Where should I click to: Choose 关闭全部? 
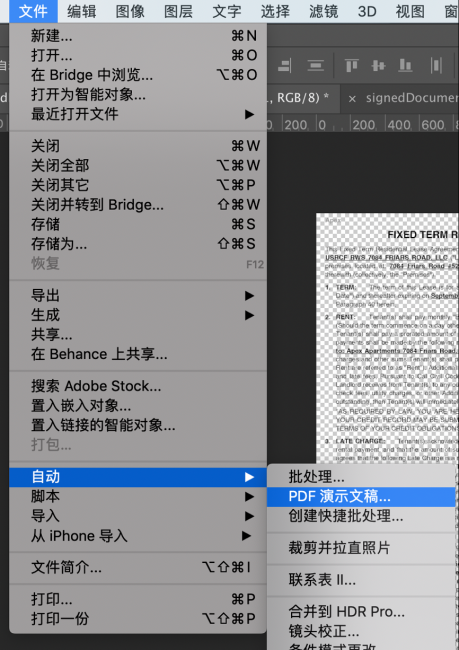138,165
